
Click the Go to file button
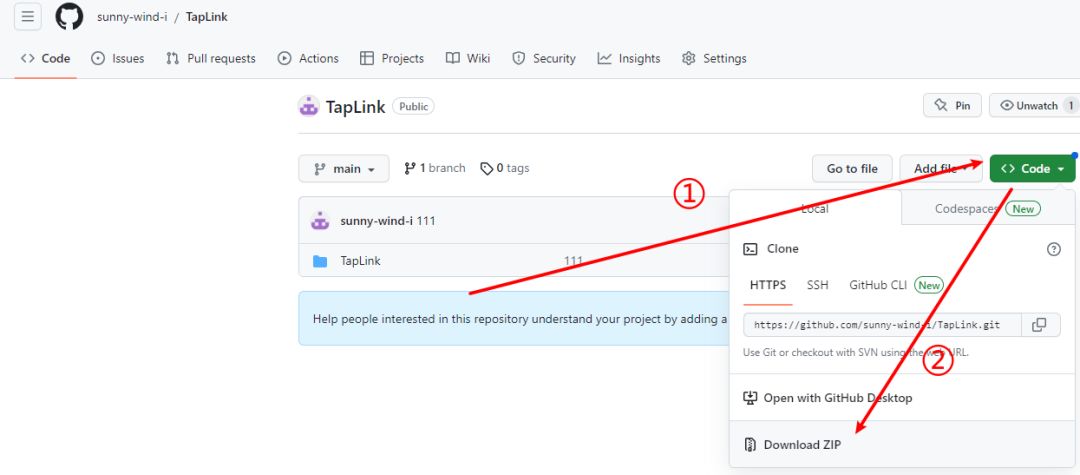852,169
